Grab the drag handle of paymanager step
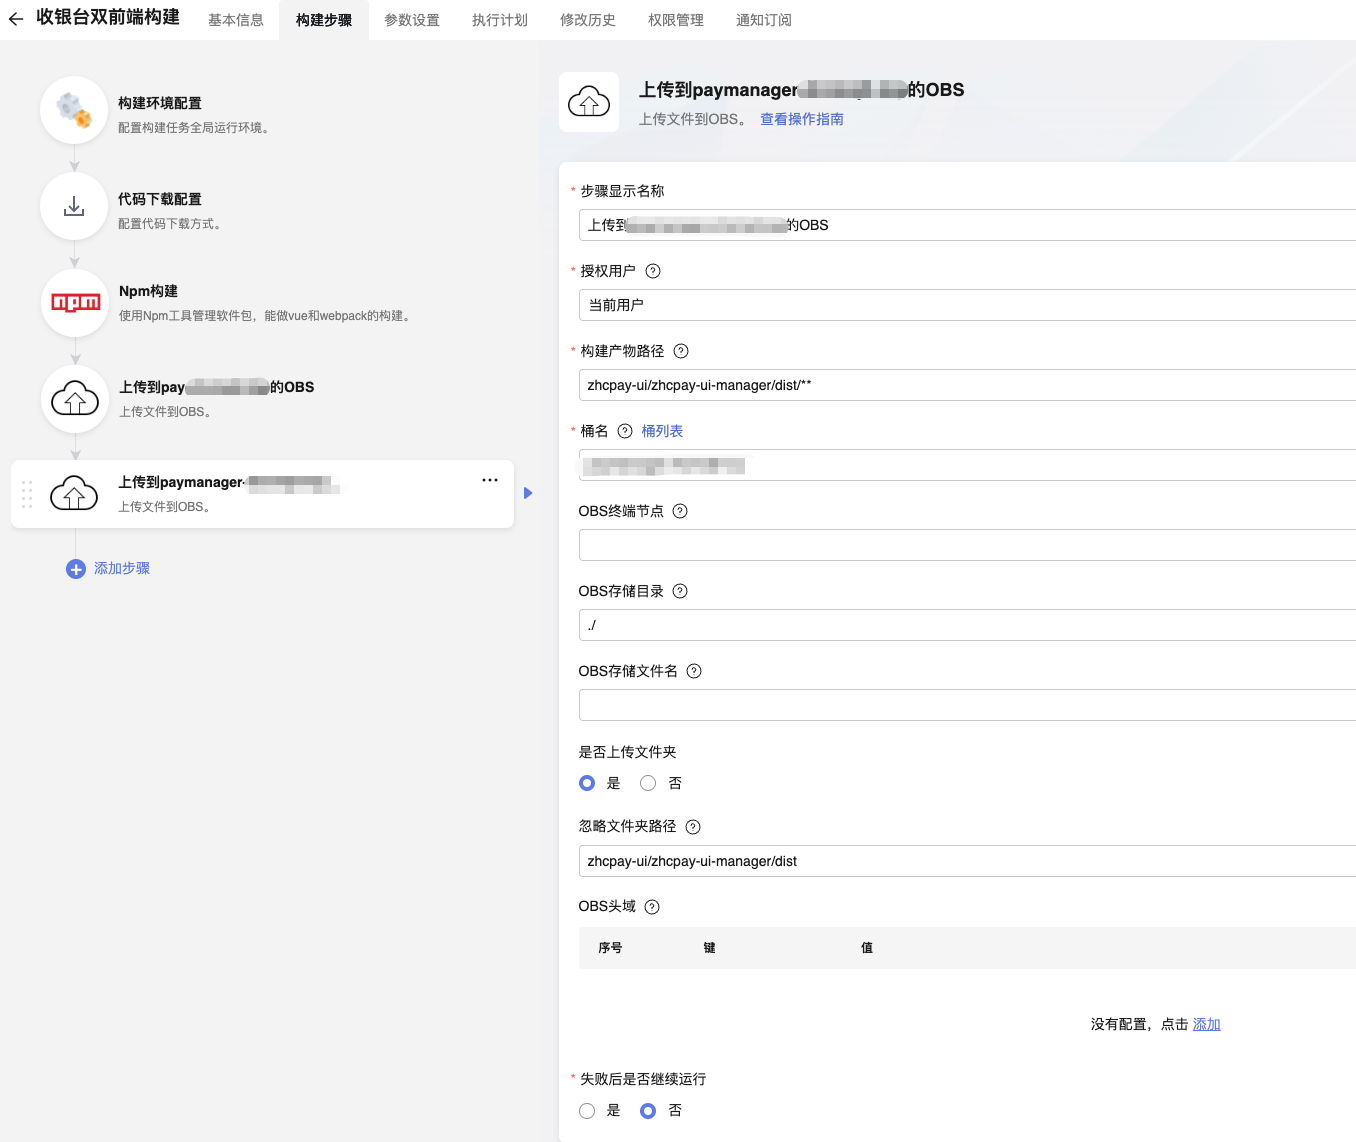The height and width of the screenshot is (1142, 1356). coord(27,494)
